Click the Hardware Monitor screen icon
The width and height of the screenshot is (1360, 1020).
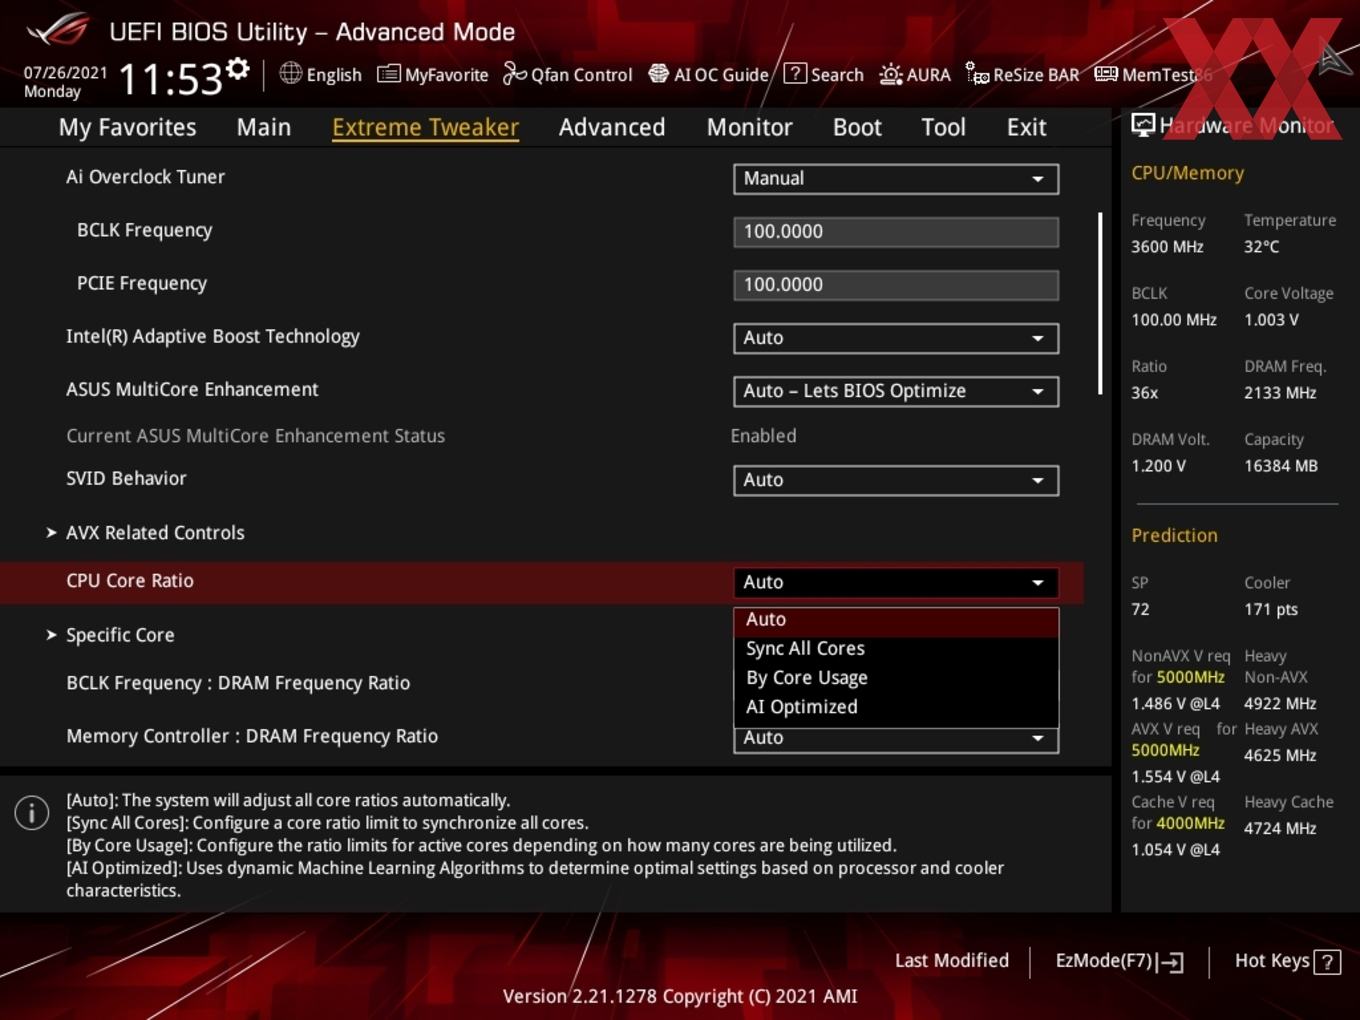[x=1143, y=125]
